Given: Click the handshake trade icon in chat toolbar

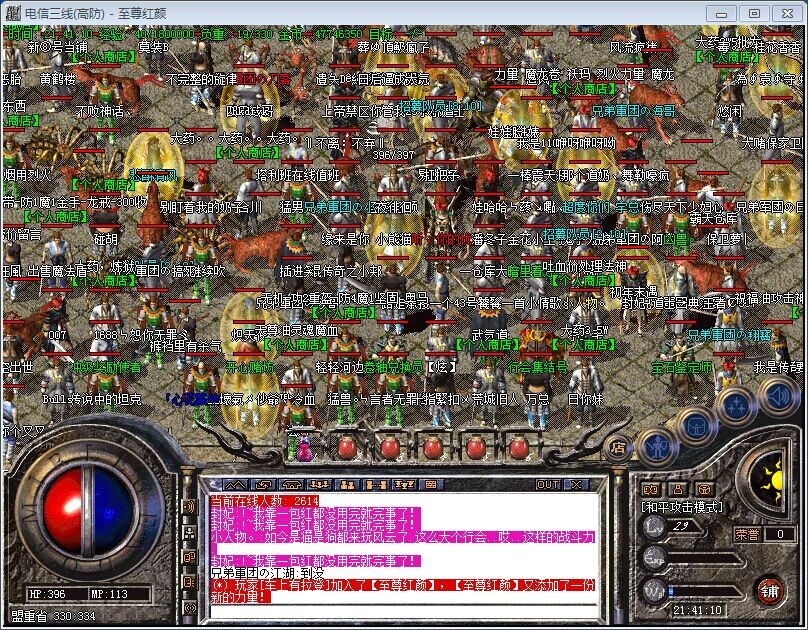Looking at the screenshot, I should pyautogui.click(x=264, y=485).
